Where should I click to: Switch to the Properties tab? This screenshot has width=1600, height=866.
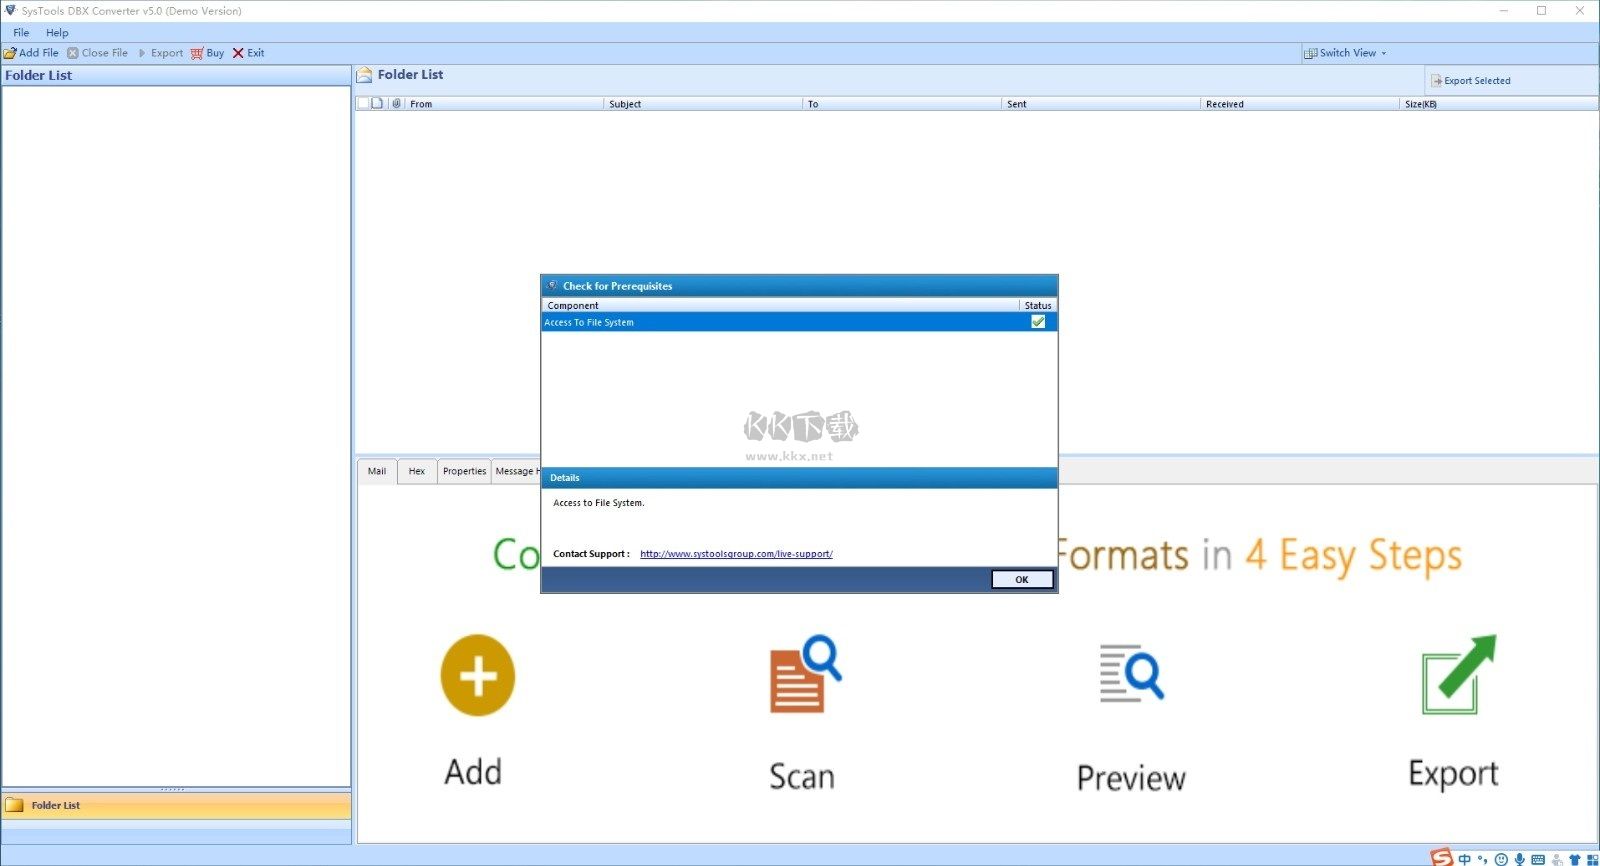(464, 471)
